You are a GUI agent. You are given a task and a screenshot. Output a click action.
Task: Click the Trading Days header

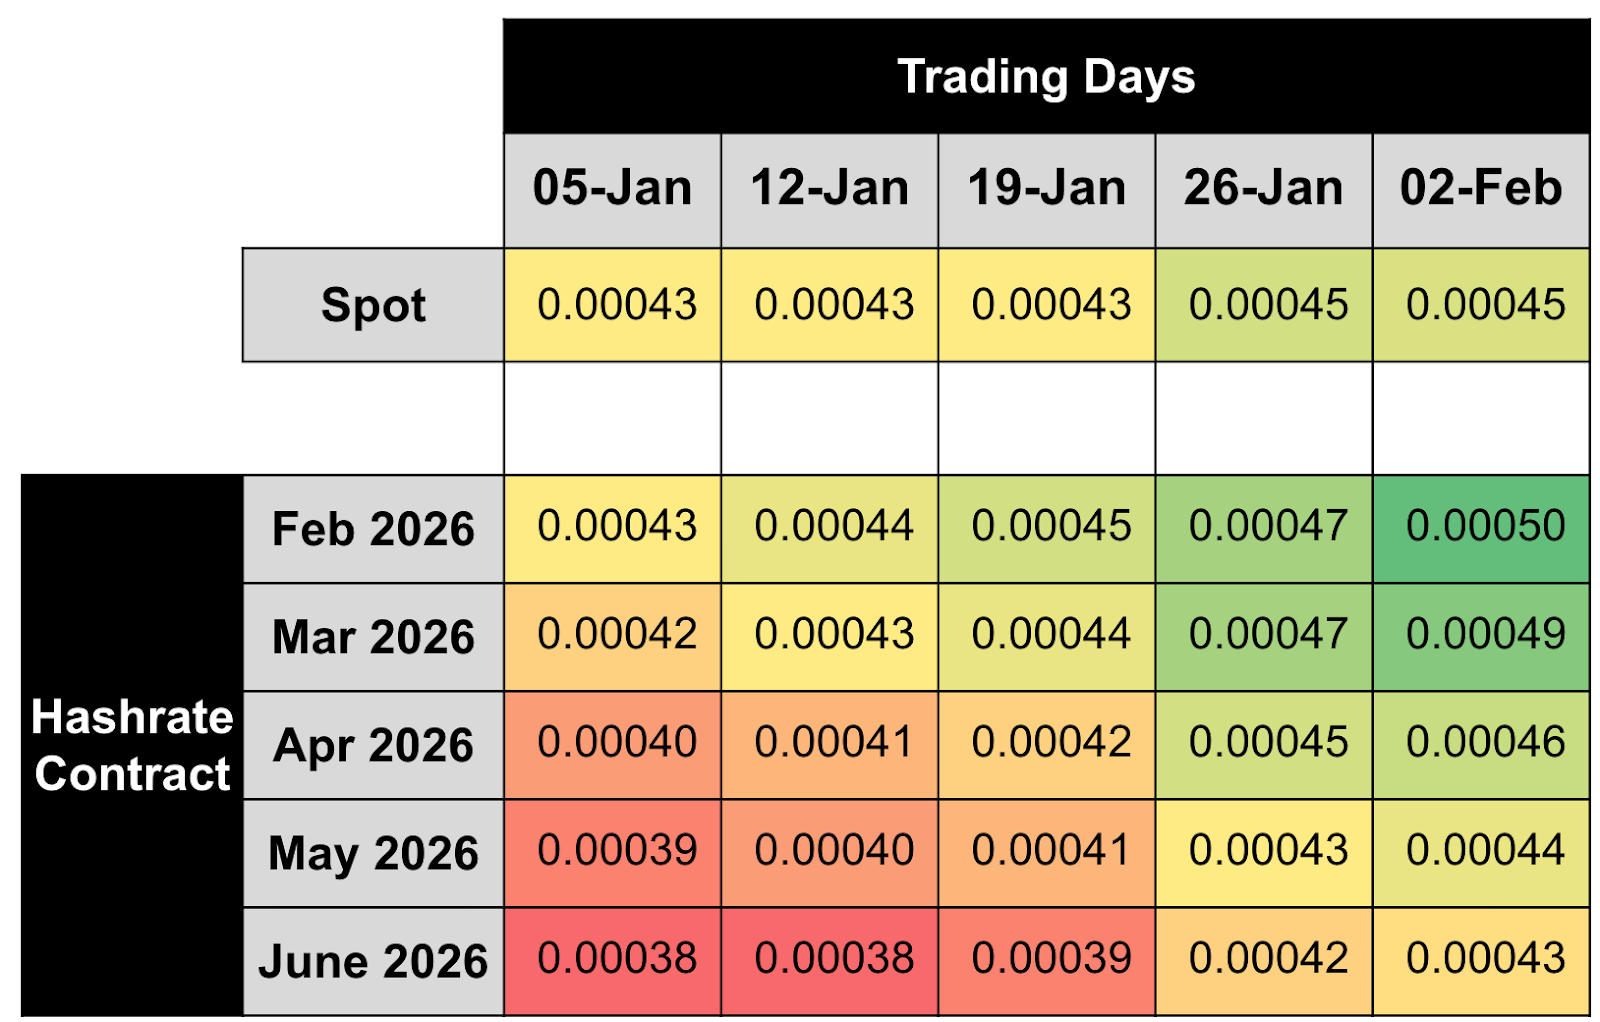point(1046,77)
